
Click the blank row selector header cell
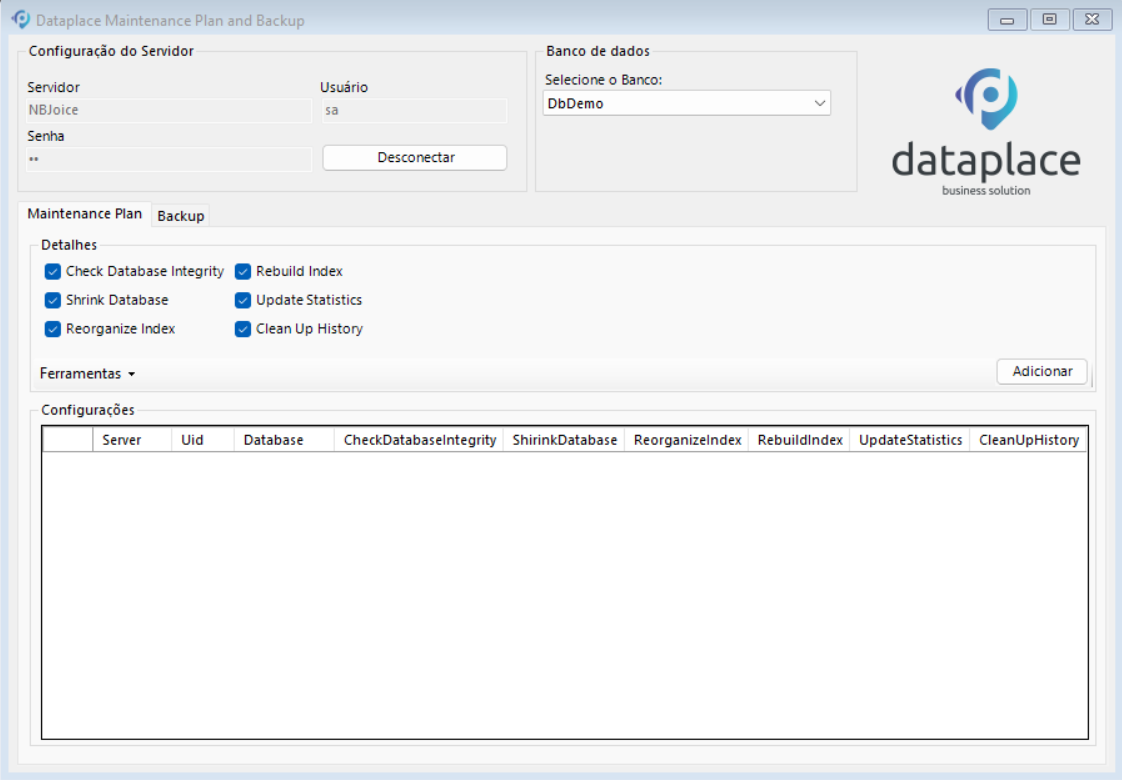pyautogui.click(x=68, y=439)
